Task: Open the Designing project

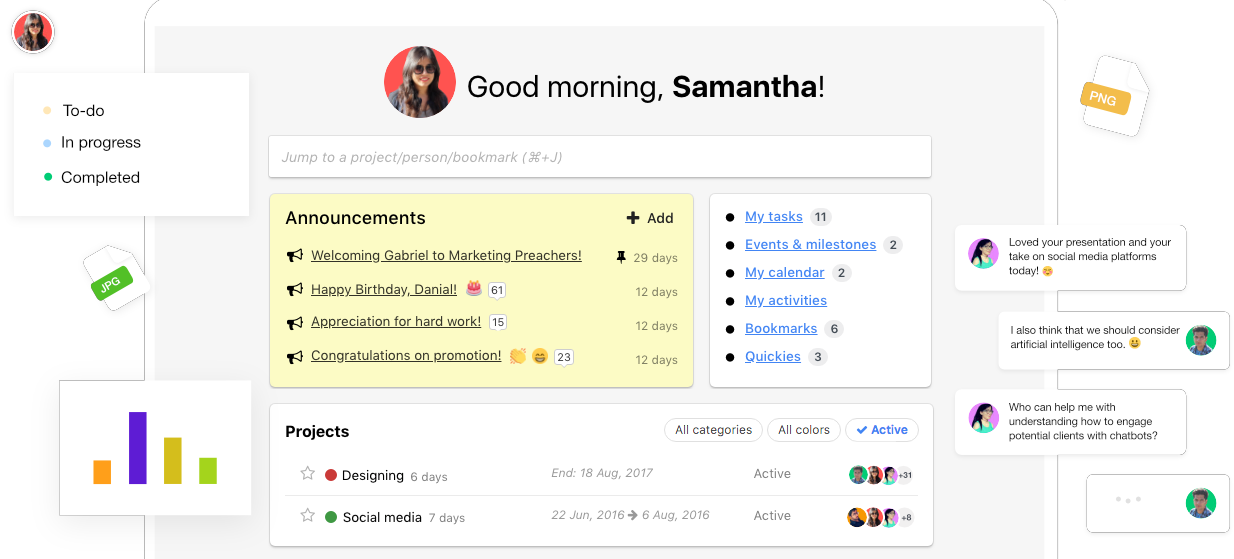Action: 373,475
